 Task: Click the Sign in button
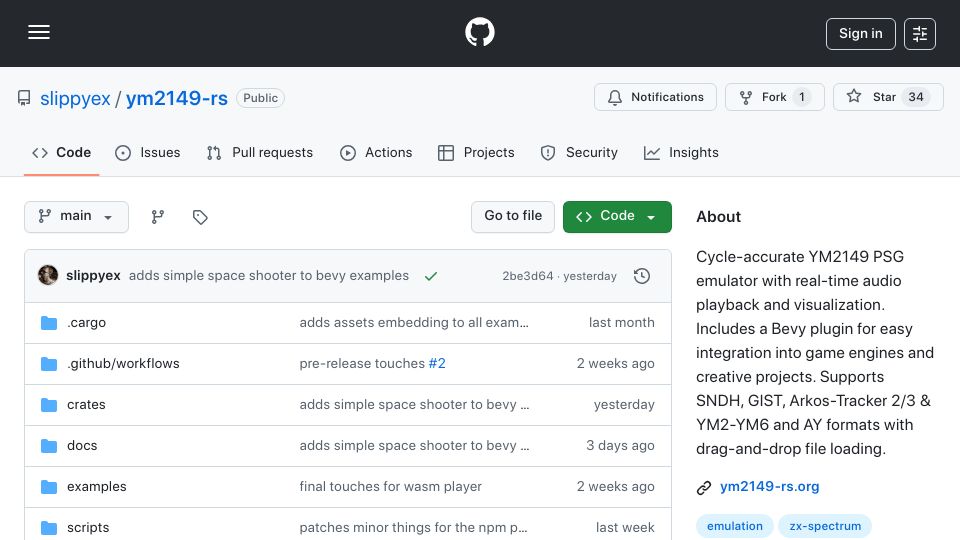(x=860, y=34)
